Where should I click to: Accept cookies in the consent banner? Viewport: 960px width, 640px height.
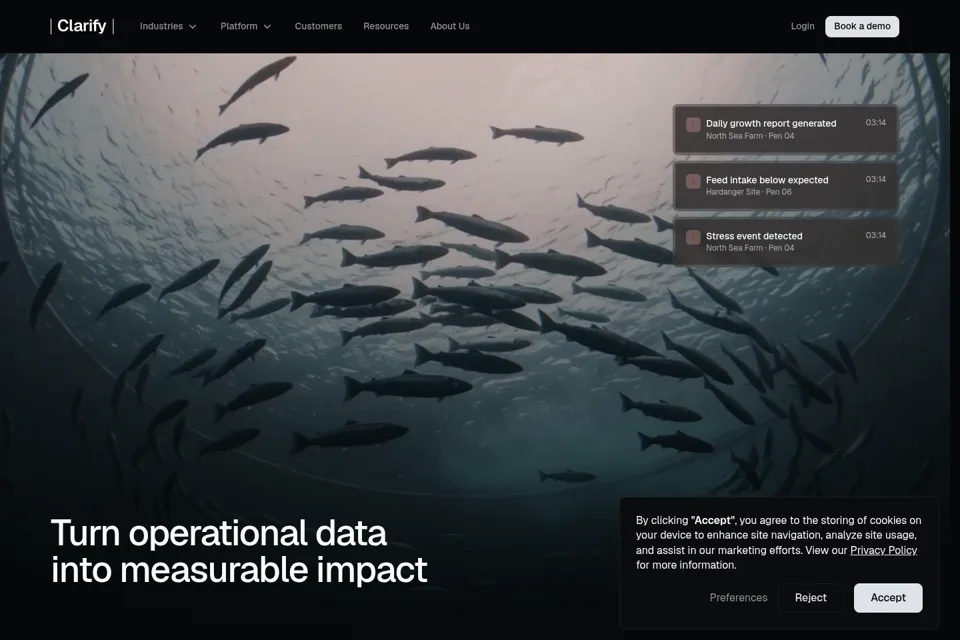point(888,598)
